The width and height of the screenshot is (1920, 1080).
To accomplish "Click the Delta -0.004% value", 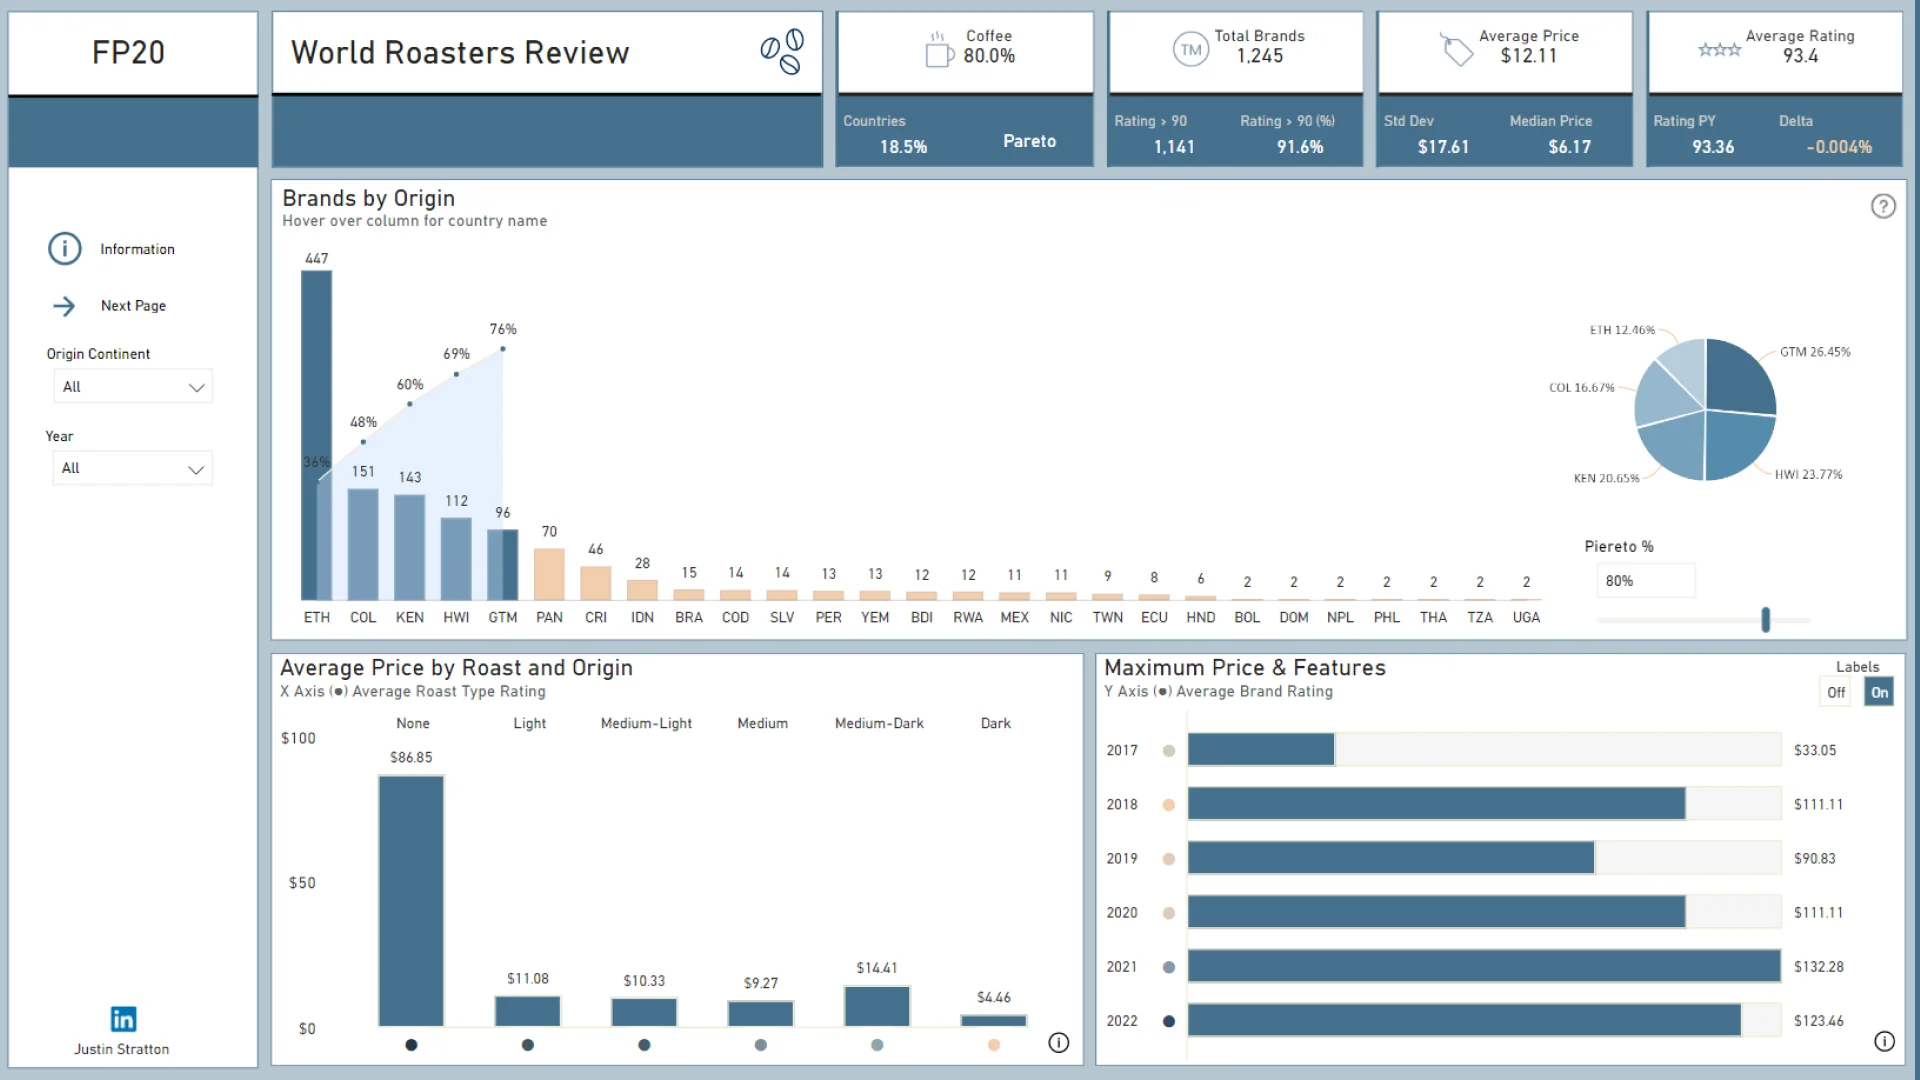I will pos(1839,147).
